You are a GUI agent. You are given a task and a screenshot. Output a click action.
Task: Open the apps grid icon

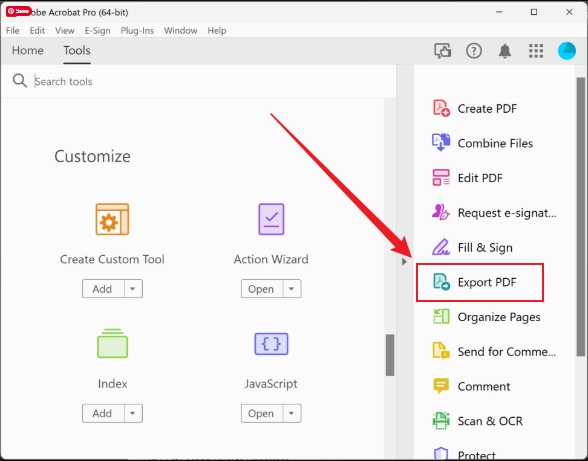[x=536, y=51]
